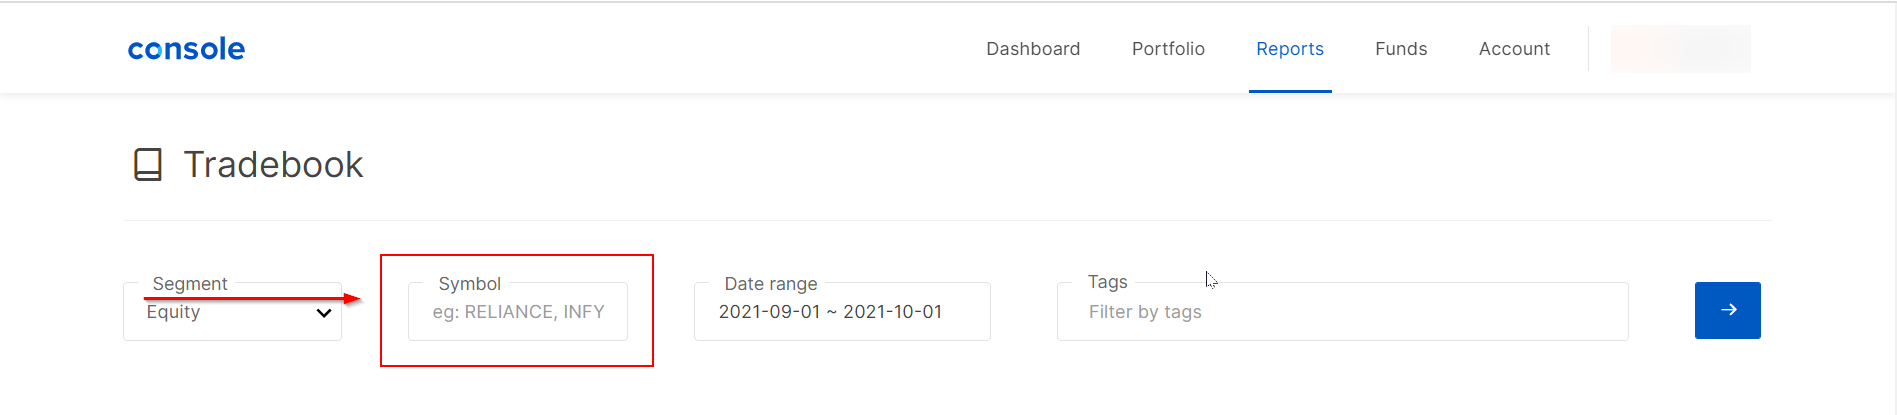Open the Dashboard tab
This screenshot has width=1897, height=415.
point(1033,49)
